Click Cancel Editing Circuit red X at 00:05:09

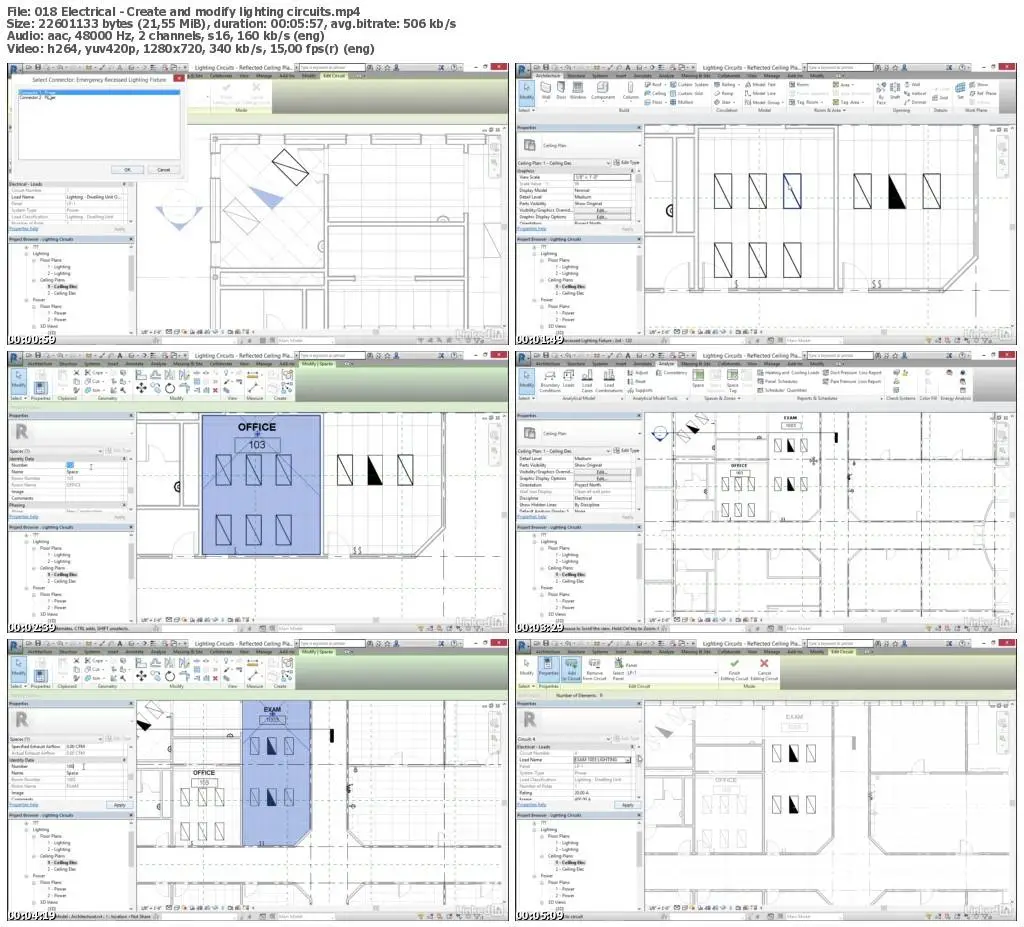(x=764, y=670)
